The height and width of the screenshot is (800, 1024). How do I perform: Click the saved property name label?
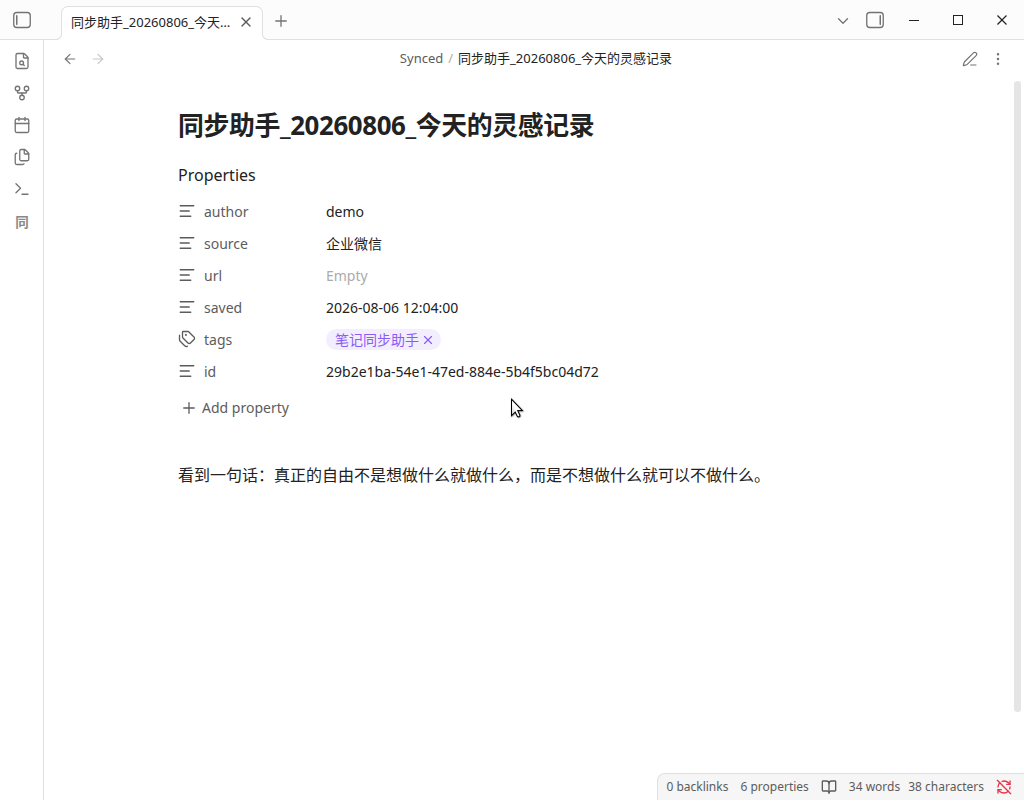(x=223, y=308)
